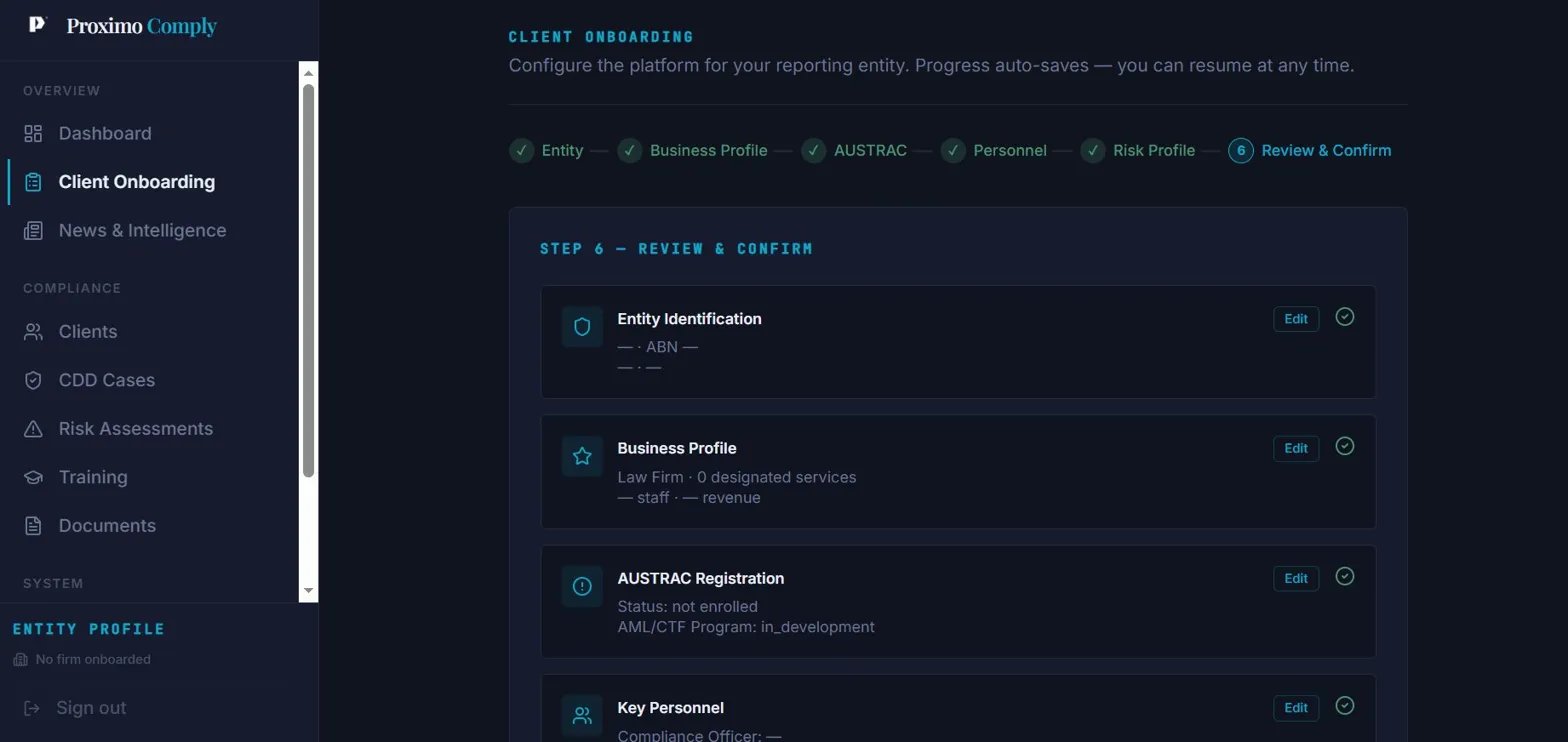Click the Business Profile step checkmark circle
The image size is (1568, 742).
[x=630, y=151]
